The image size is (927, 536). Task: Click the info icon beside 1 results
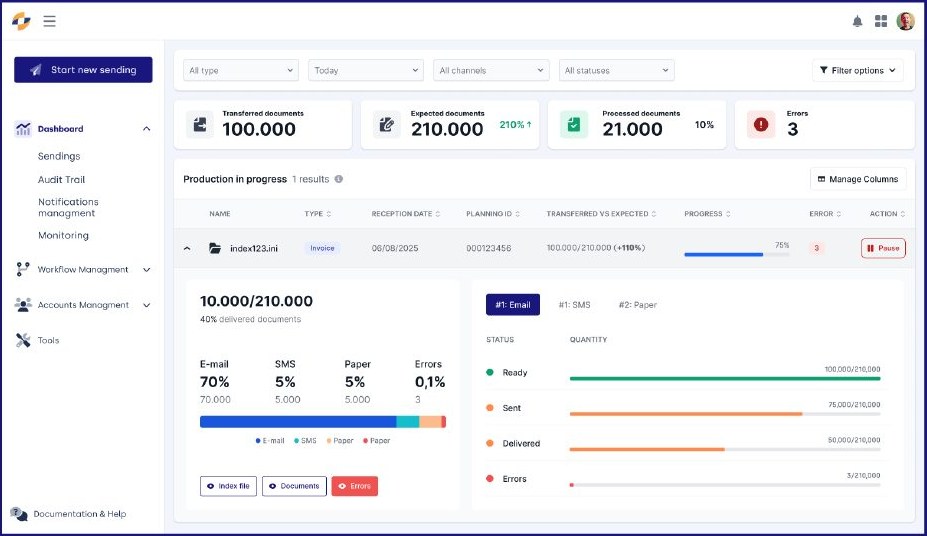pos(339,179)
